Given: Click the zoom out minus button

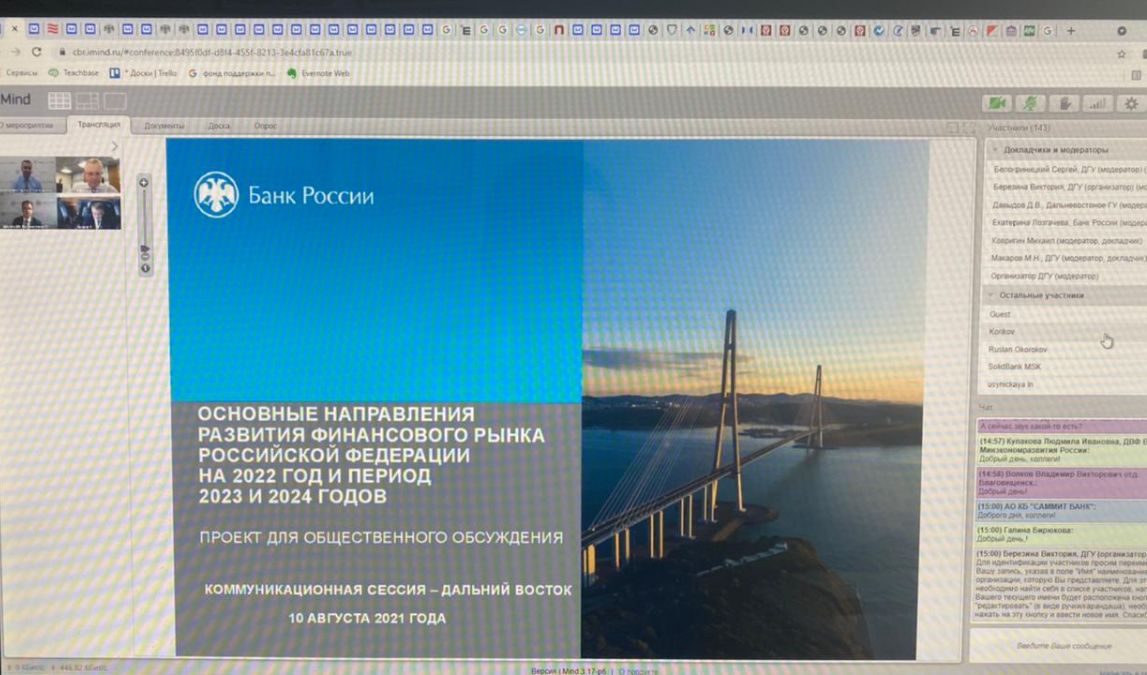Looking at the screenshot, I should pos(145,257).
